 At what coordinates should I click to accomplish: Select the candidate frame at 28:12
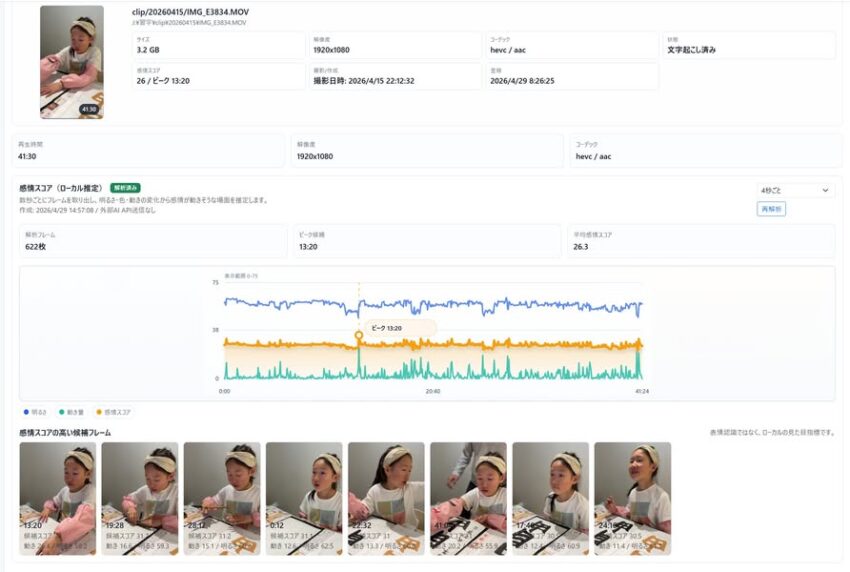click(222, 498)
